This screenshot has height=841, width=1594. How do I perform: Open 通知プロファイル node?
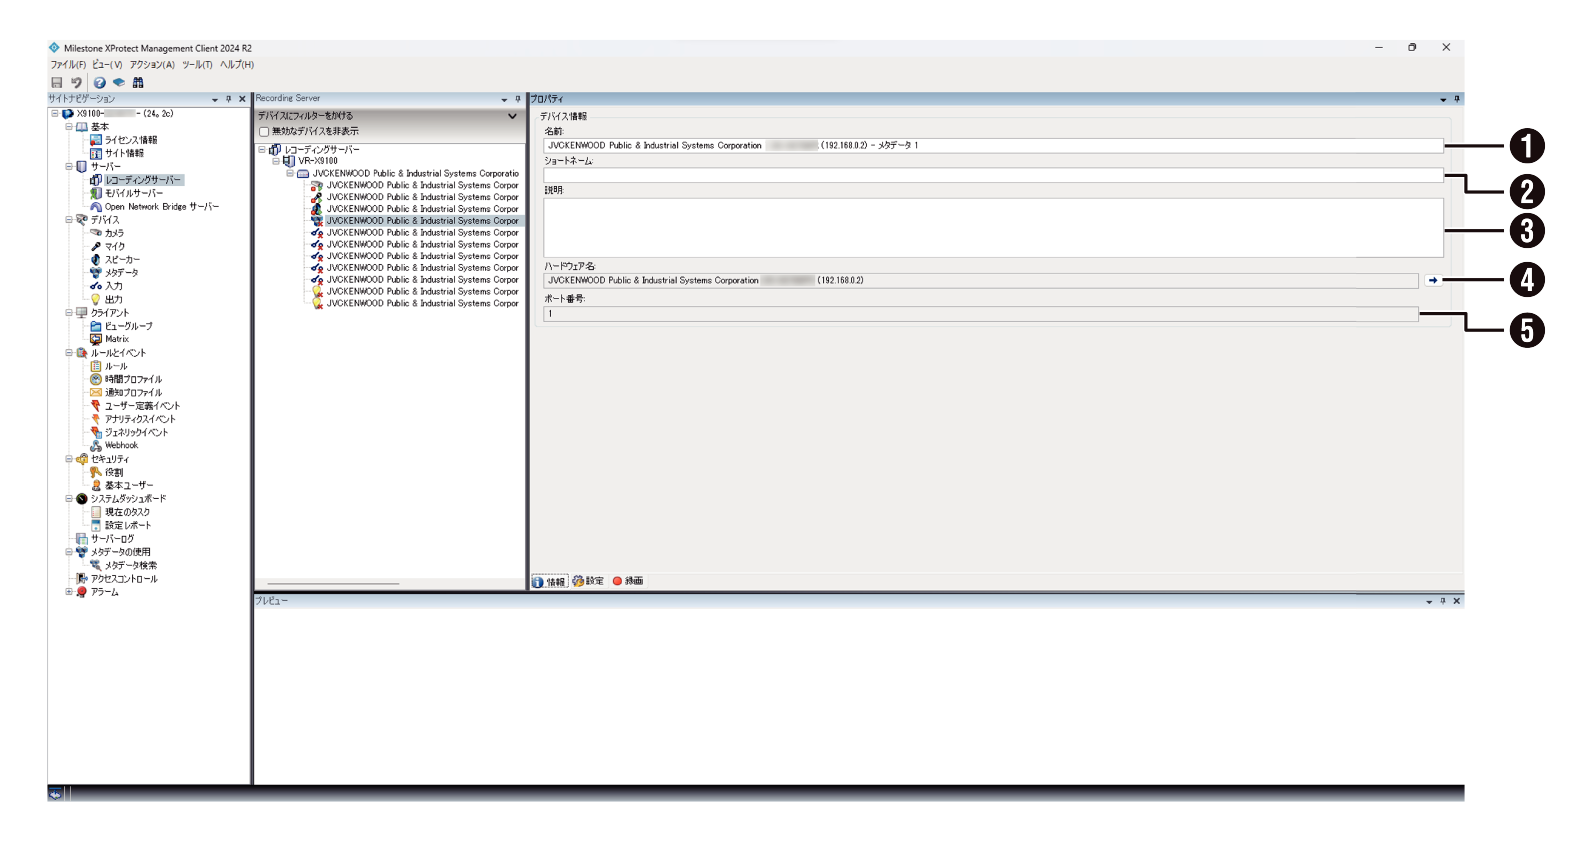point(133,392)
